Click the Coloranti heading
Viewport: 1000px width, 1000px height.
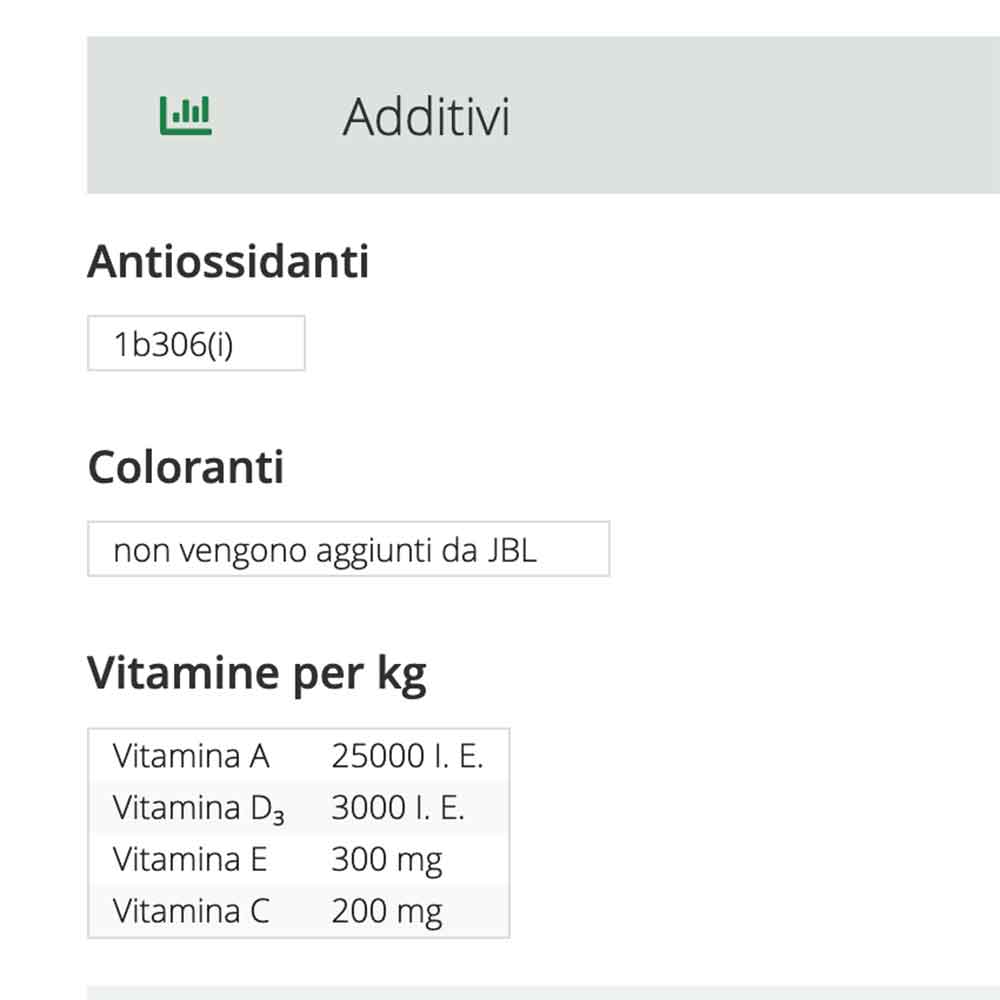tap(187, 466)
